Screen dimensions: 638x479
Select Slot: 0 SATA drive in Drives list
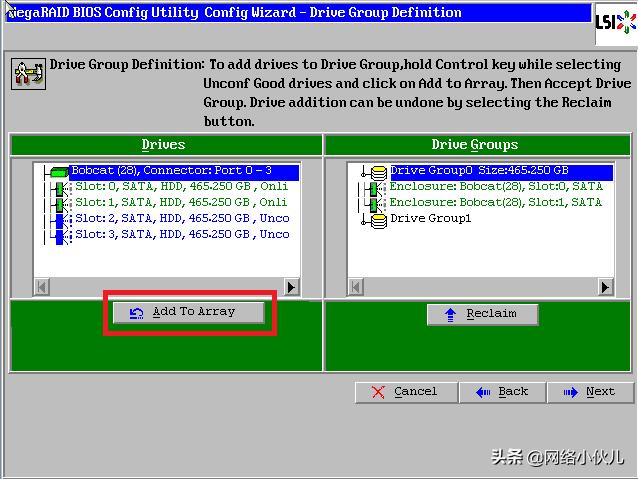tap(181, 187)
